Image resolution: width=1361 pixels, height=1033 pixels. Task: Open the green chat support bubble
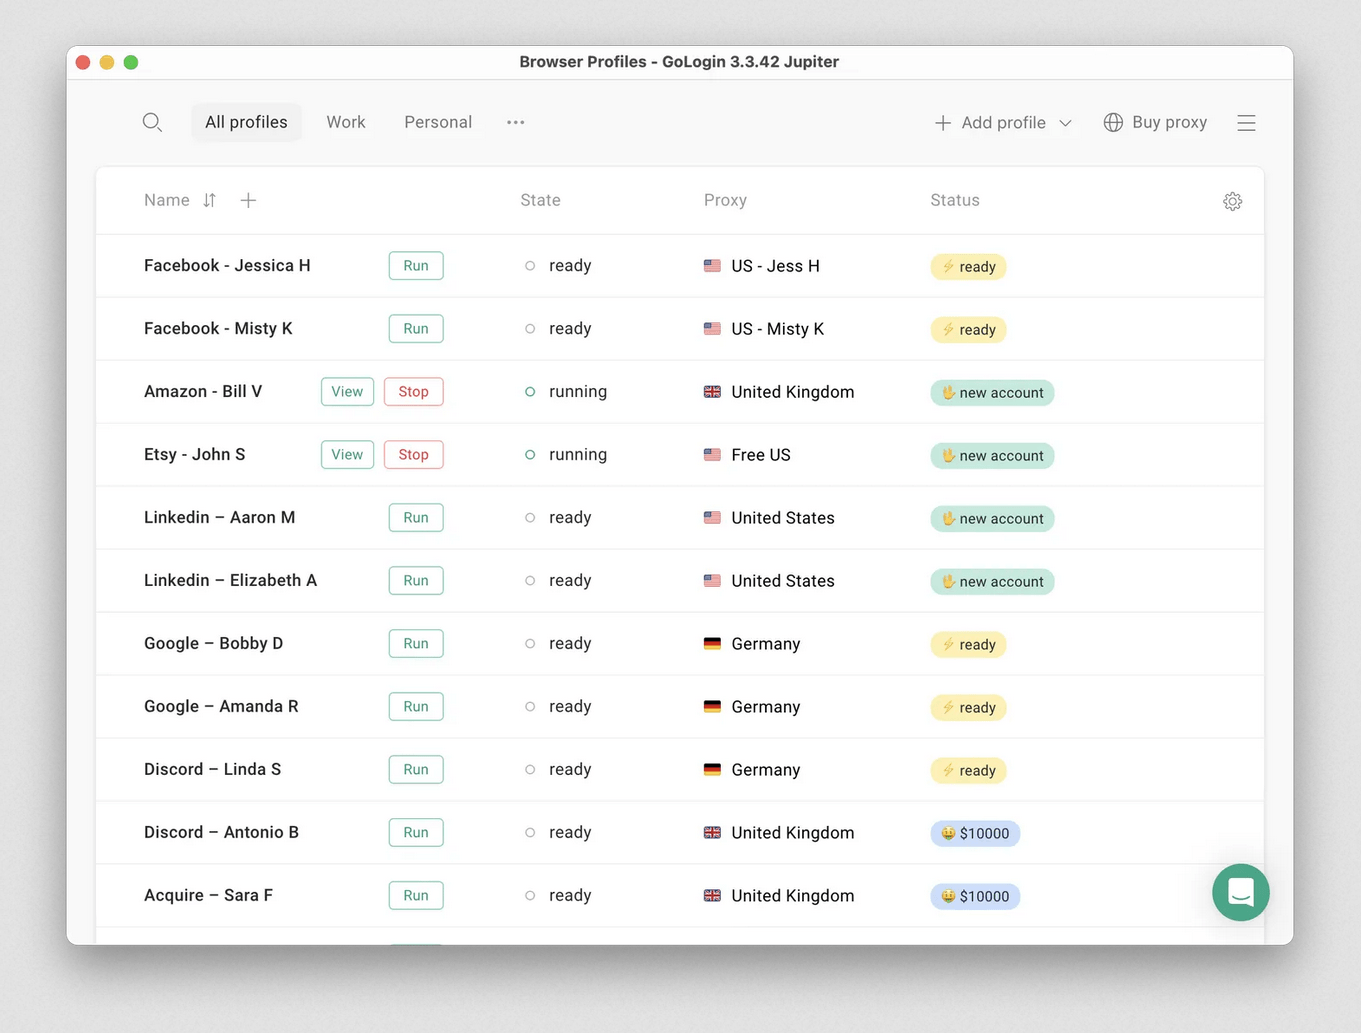coord(1241,892)
